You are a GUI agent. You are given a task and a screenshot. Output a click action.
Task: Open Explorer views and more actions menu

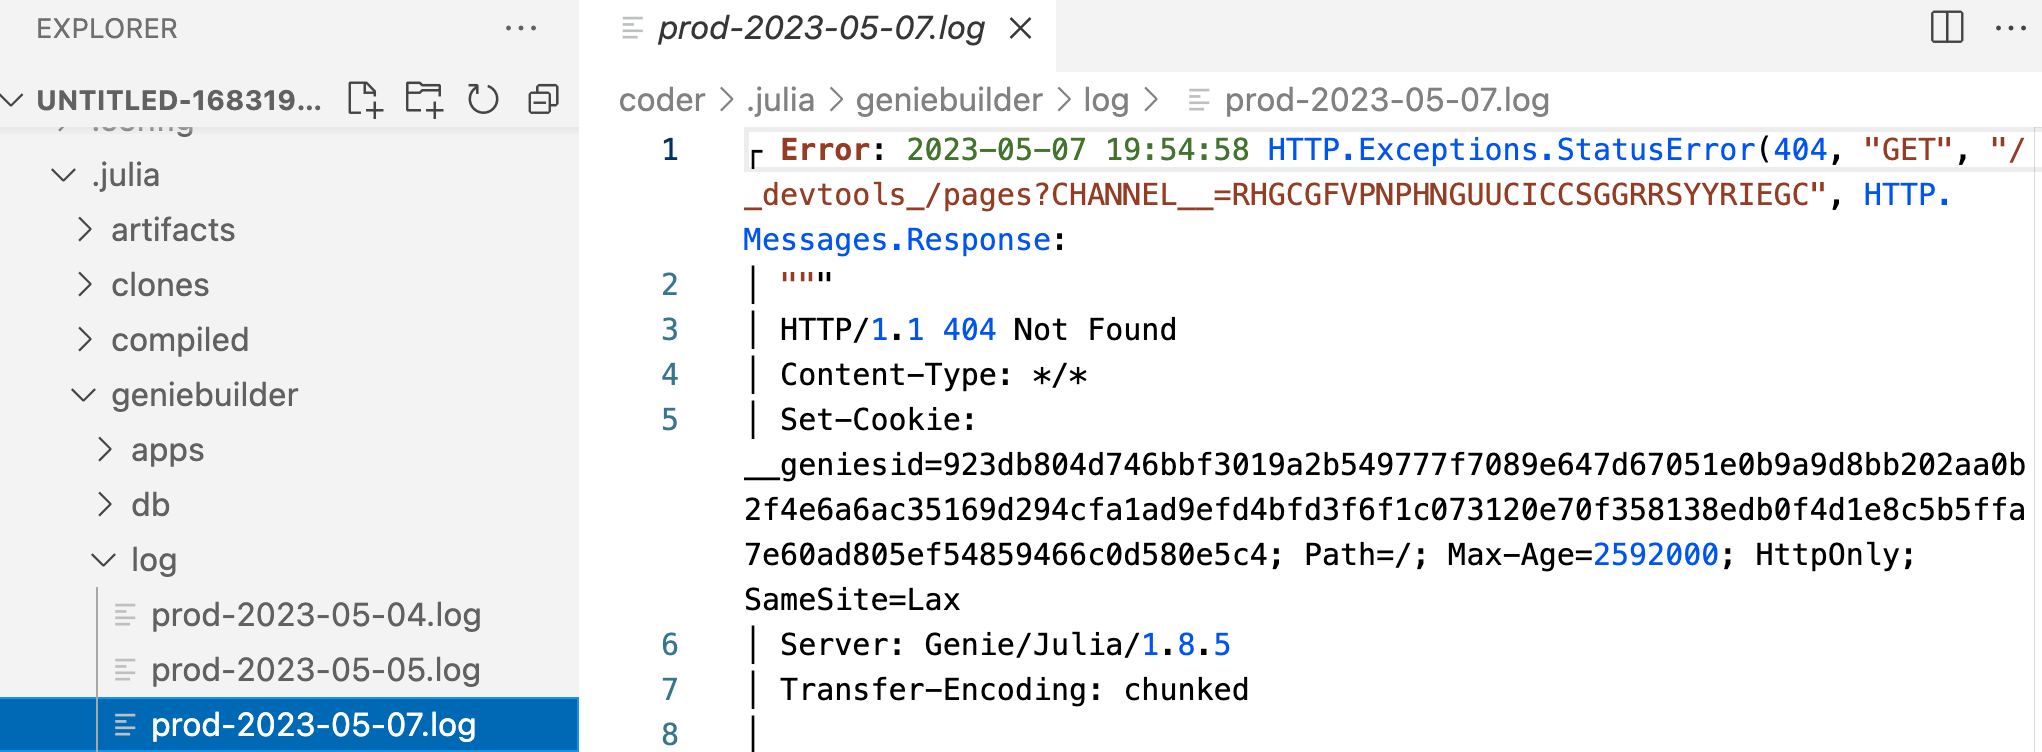tap(521, 28)
